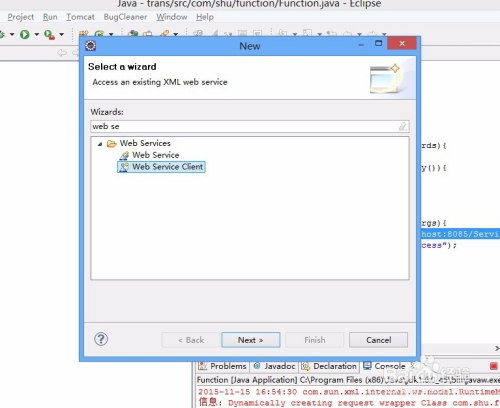Viewport: 500px width, 408px height.
Task: Close the New dialog window
Action: coord(402,43)
